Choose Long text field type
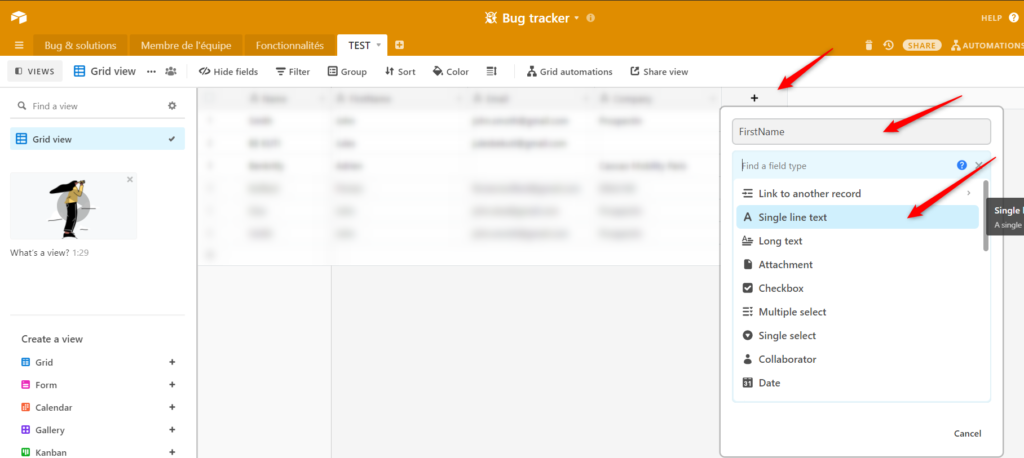 [x=857, y=241]
